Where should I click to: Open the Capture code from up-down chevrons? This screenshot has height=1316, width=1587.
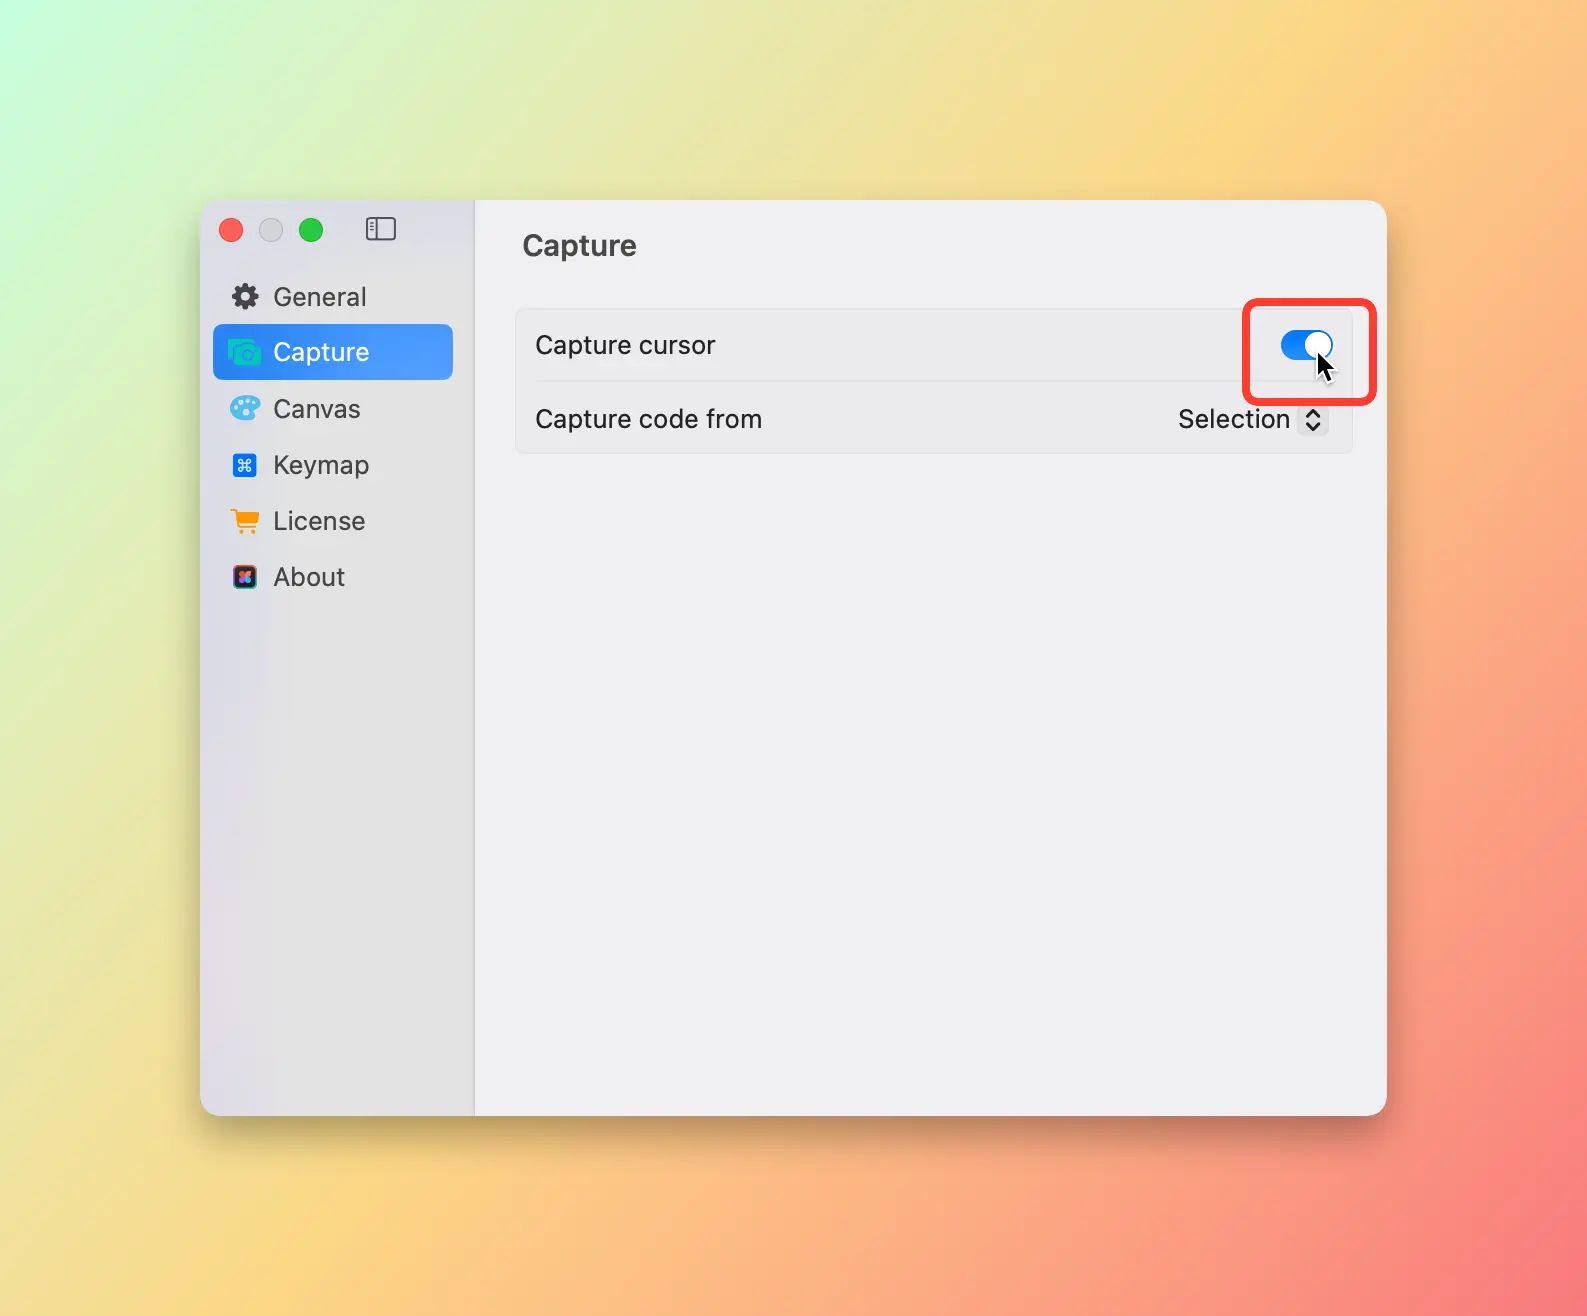[x=1313, y=420]
